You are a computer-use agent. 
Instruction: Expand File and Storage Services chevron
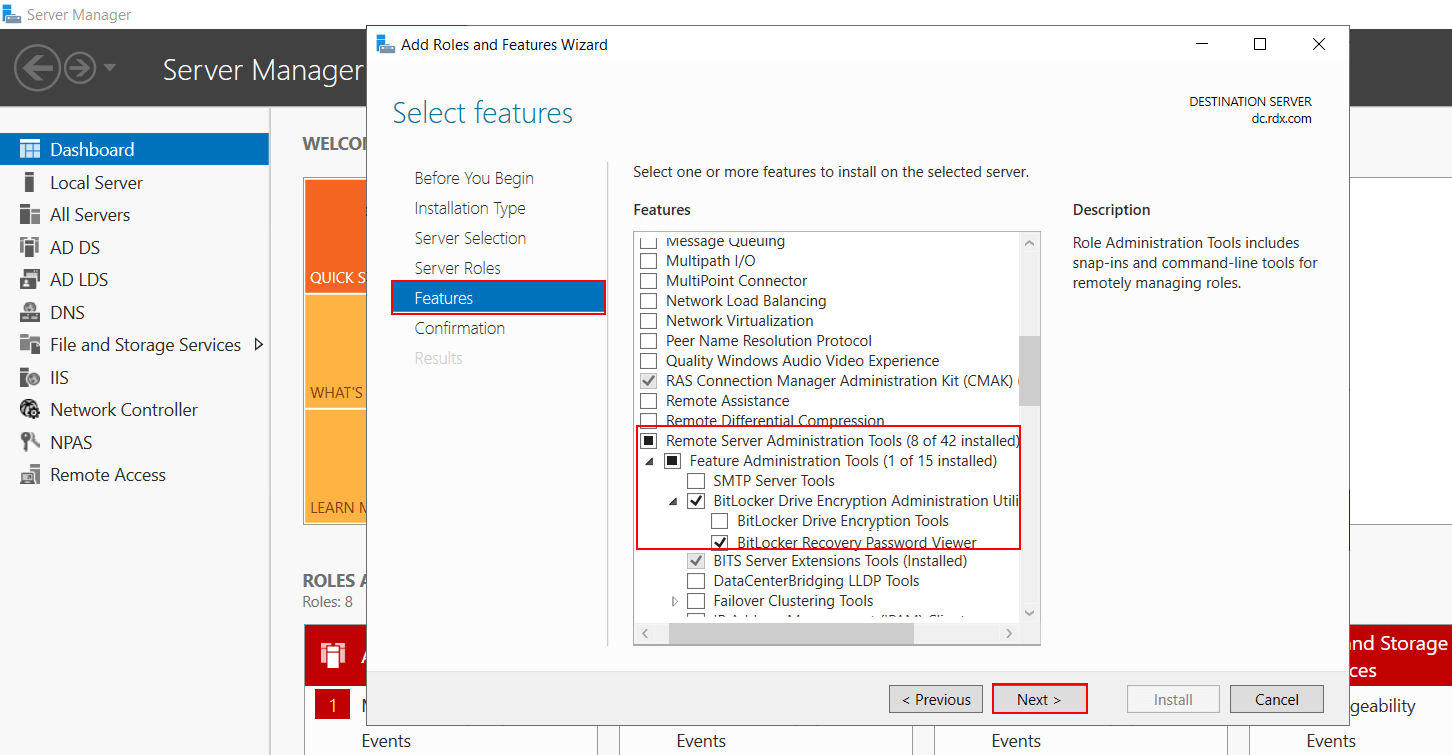[257, 344]
